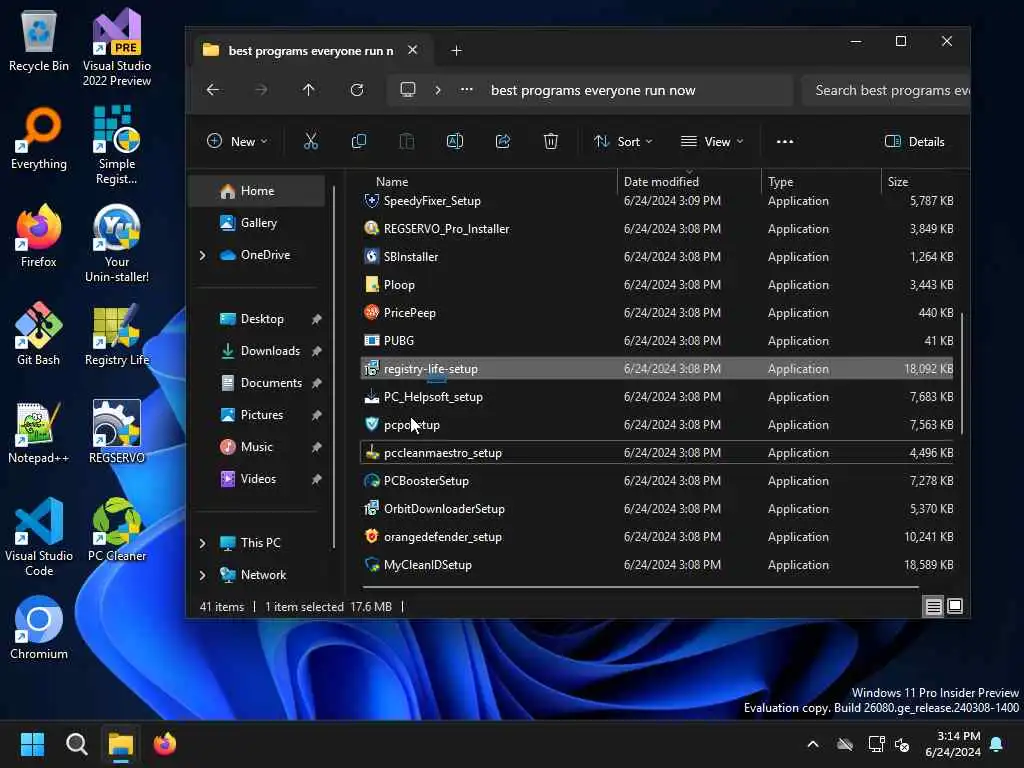
Task: Go up one folder level arrow
Action: (x=308, y=89)
